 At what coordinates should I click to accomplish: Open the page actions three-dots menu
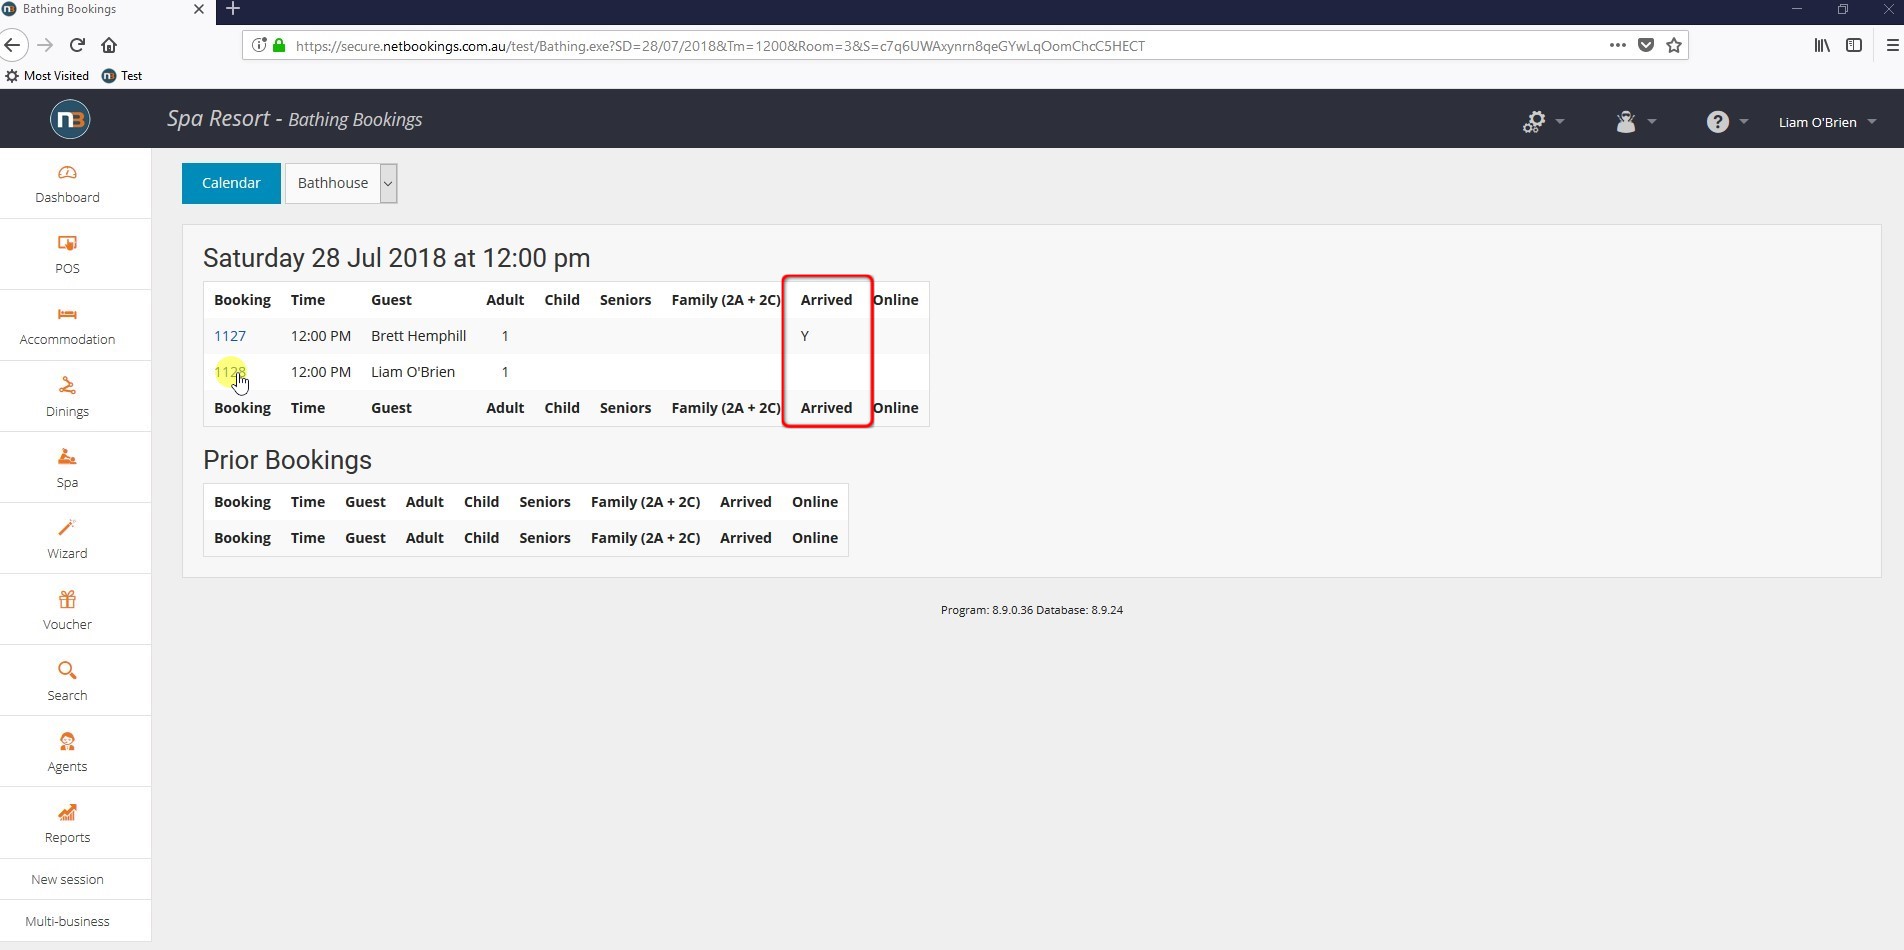tap(1617, 45)
